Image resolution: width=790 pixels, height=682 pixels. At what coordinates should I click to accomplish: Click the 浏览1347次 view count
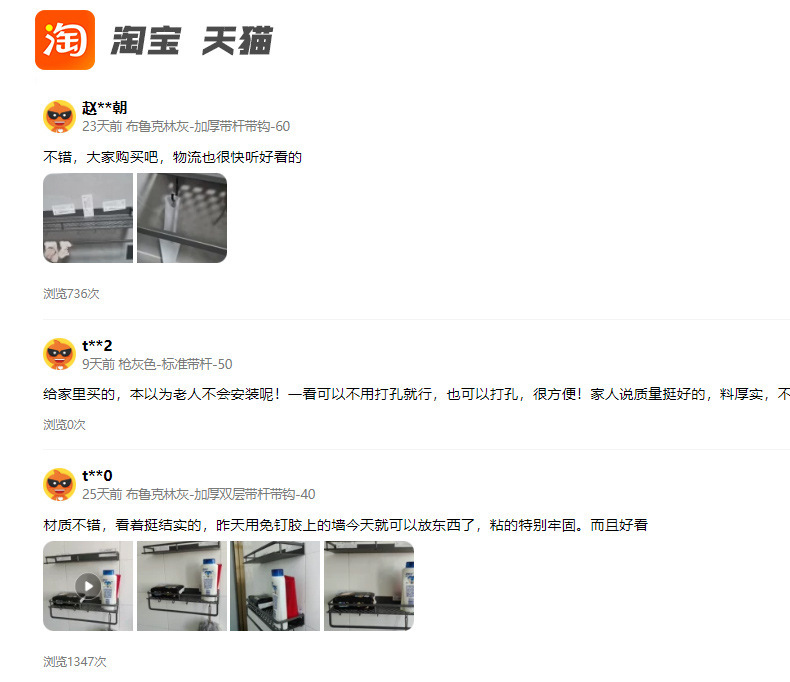pos(75,662)
